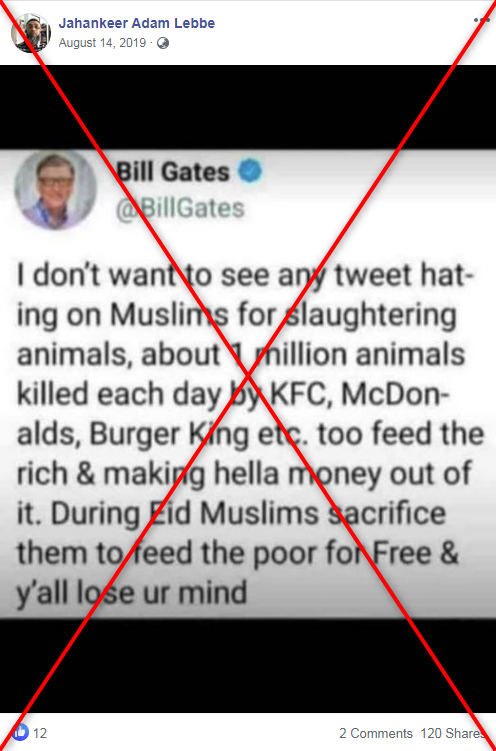Click the tweet line mentioning Burger King
The width and height of the screenshot is (496, 751).
pos(250,434)
